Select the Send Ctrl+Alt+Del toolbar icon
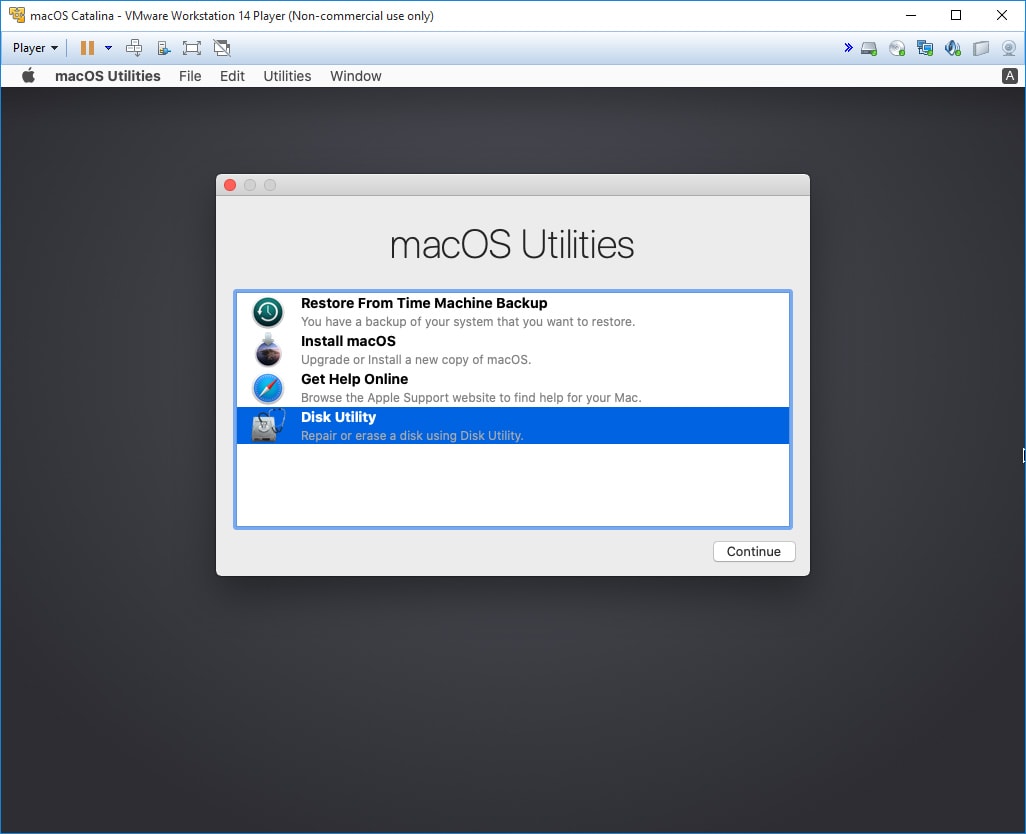1026x834 pixels. coord(134,47)
